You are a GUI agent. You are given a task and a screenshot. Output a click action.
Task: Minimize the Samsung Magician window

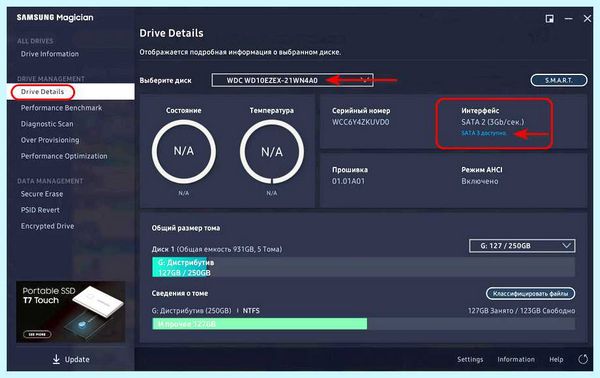569,19
